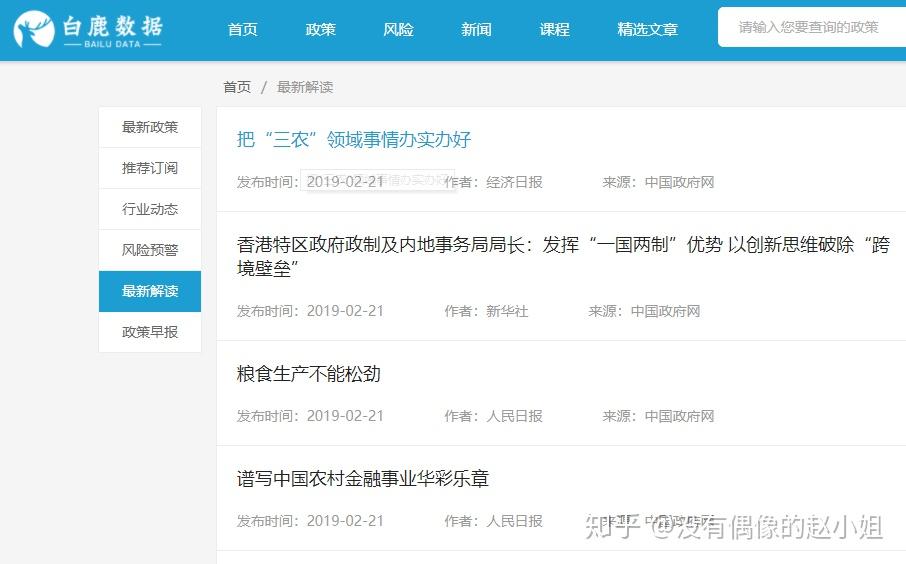The image size is (906, 564).
Task: Select 行业动态 in the sidebar
Action: click(150, 209)
